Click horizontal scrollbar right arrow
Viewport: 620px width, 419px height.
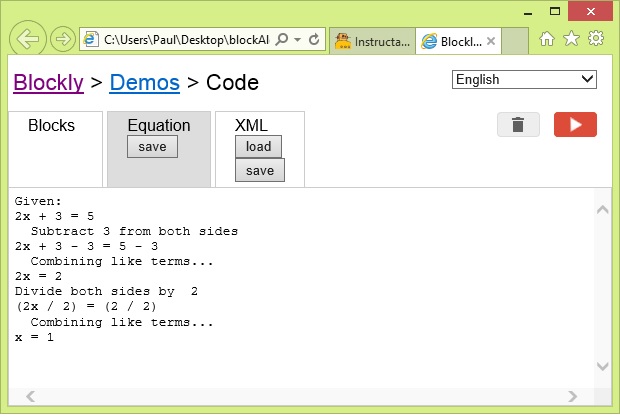point(573,396)
